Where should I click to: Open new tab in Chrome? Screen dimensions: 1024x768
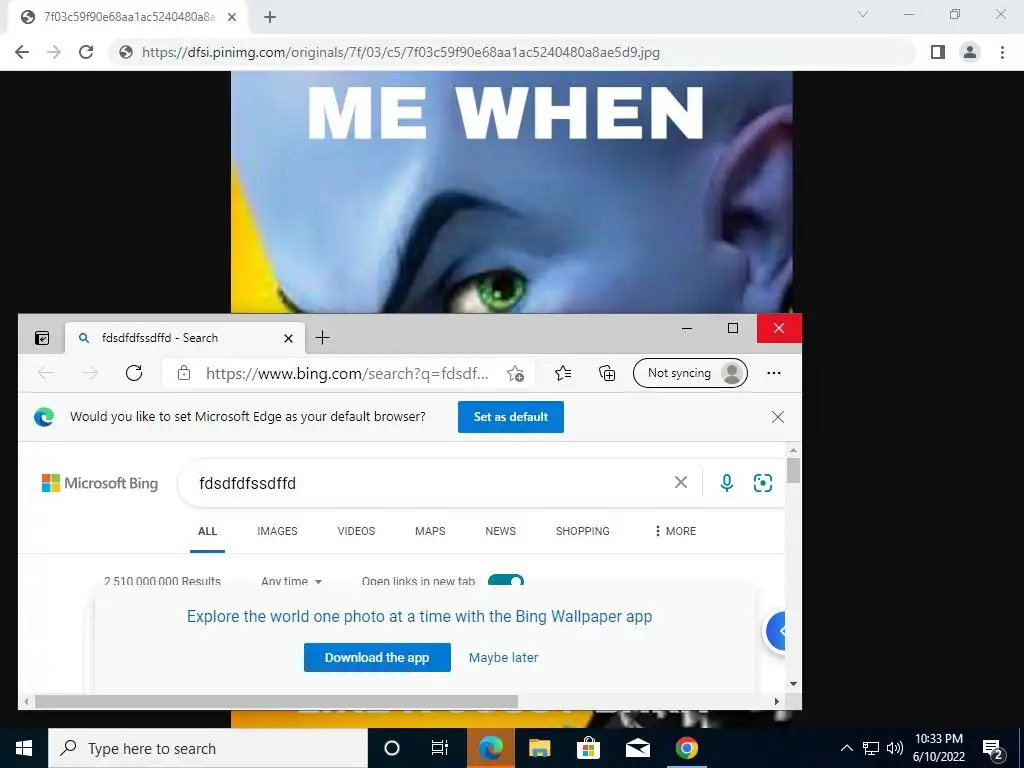click(270, 17)
